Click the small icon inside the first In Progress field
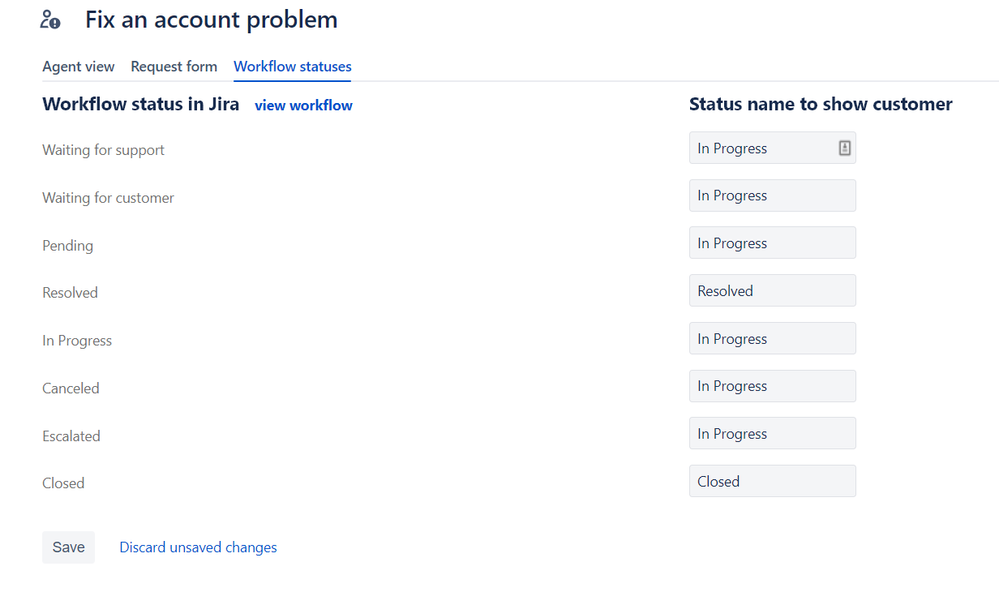 [843, 147]
